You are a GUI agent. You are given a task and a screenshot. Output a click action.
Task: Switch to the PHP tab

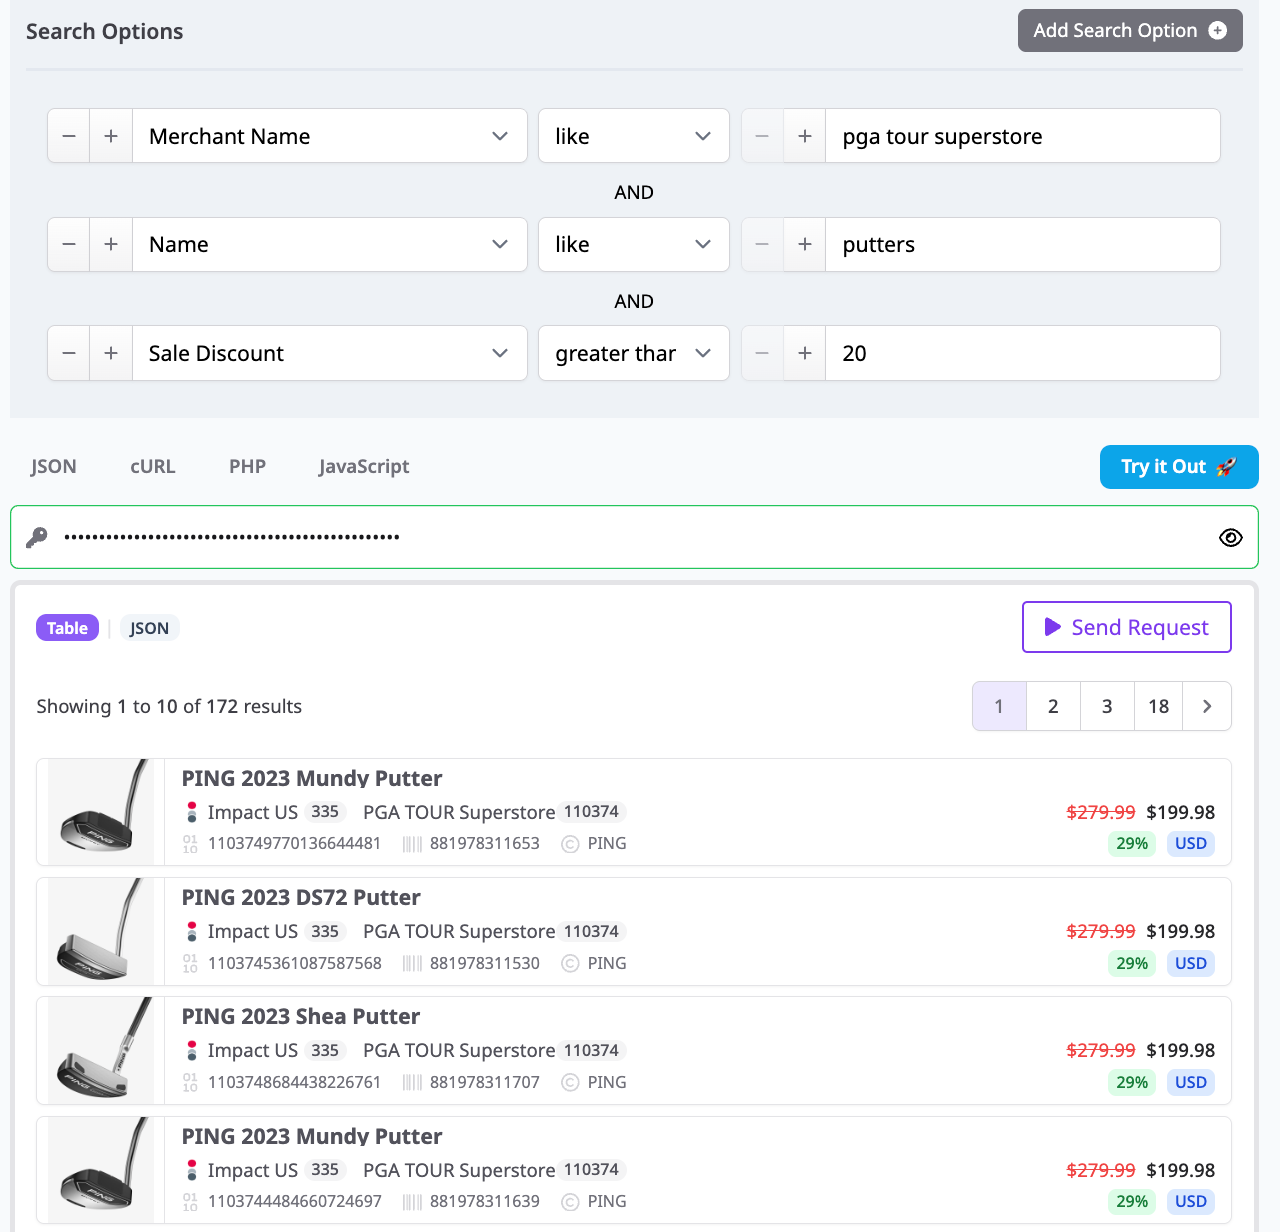(x=247, y=467)
